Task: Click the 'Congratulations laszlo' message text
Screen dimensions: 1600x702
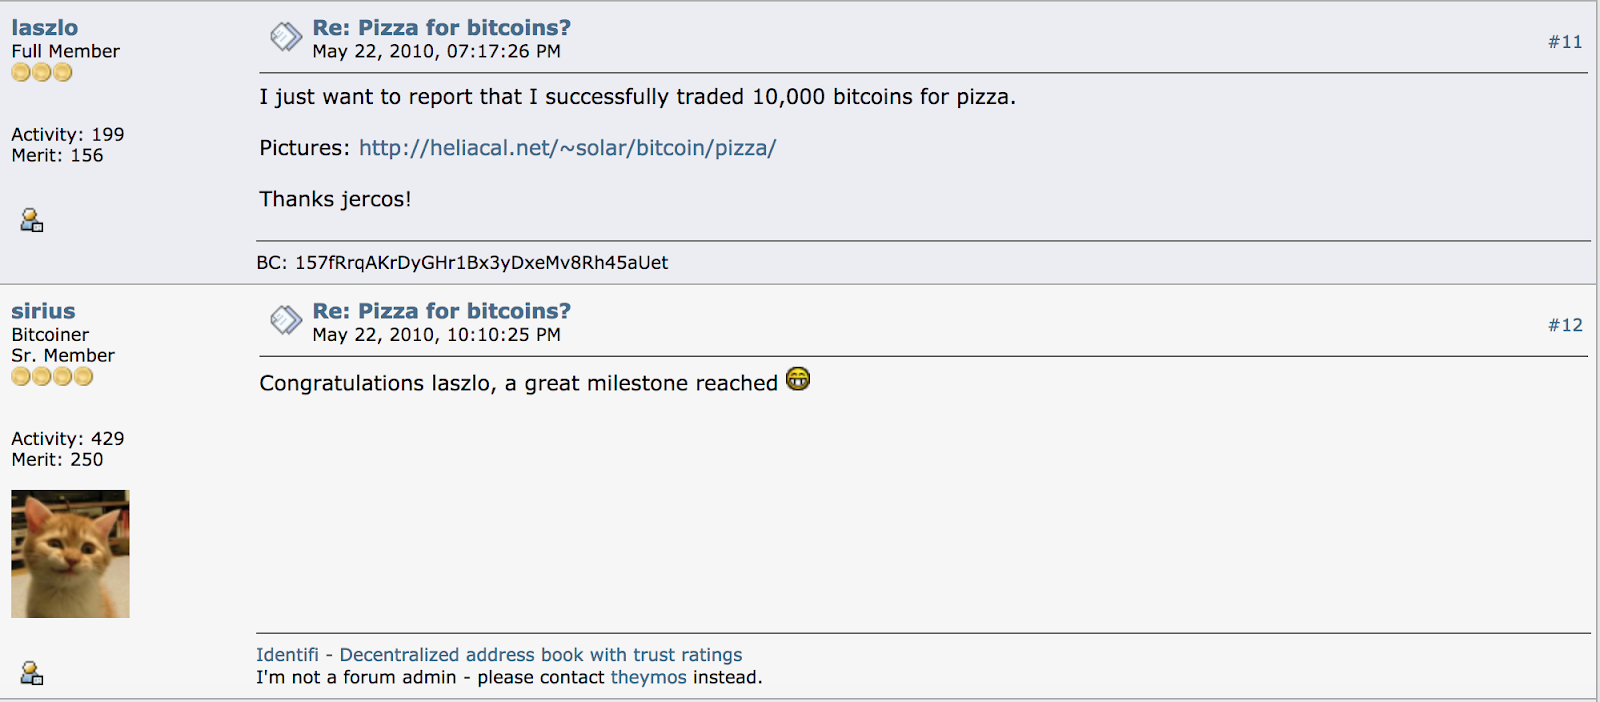Action: [518, 383]
